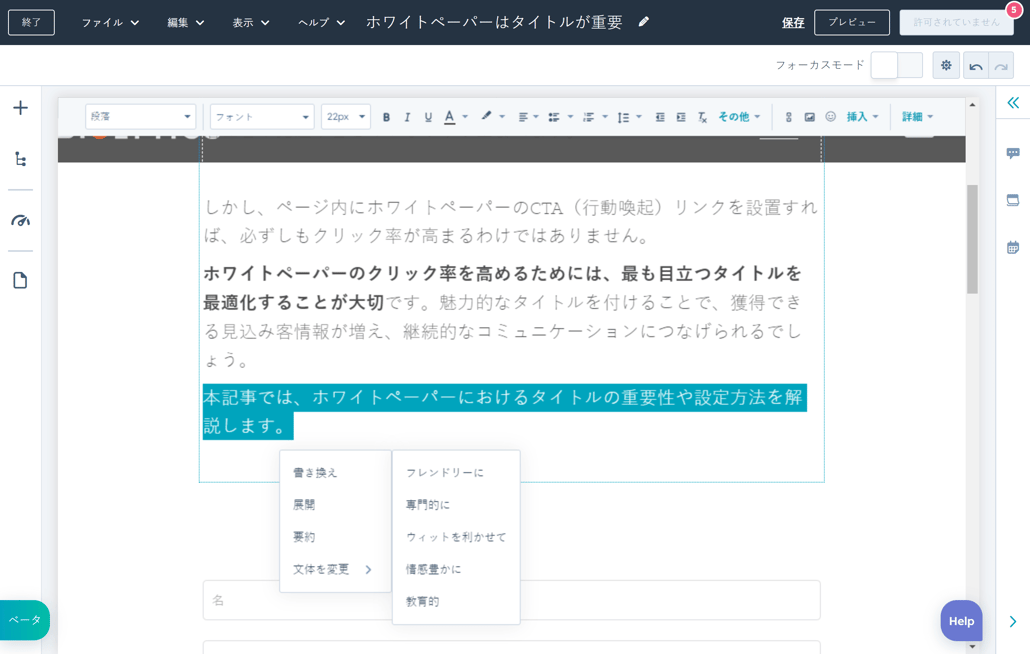Open bulleted list options
The height and width of the screenshot is (654, 1030).
[560, 117]
